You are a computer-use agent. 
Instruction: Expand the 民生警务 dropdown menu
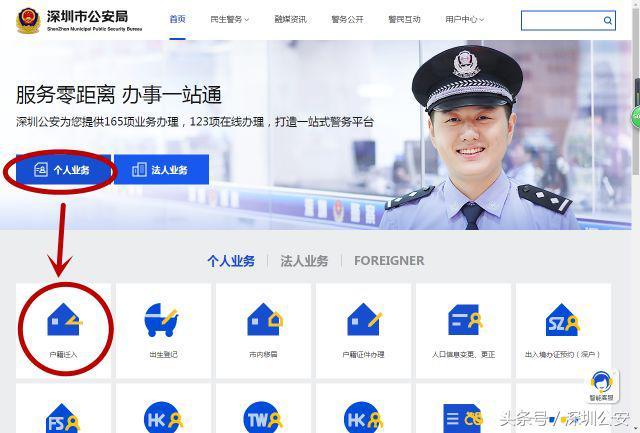tap(229, 19)
